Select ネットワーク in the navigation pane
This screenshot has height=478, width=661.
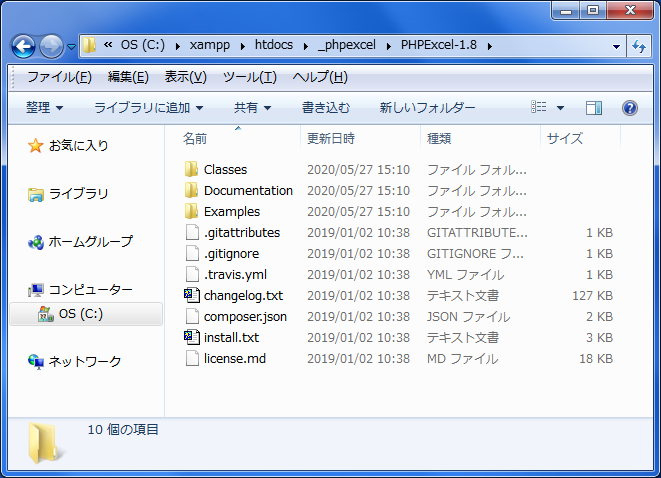pyautogui.click(x=85, y=361)
